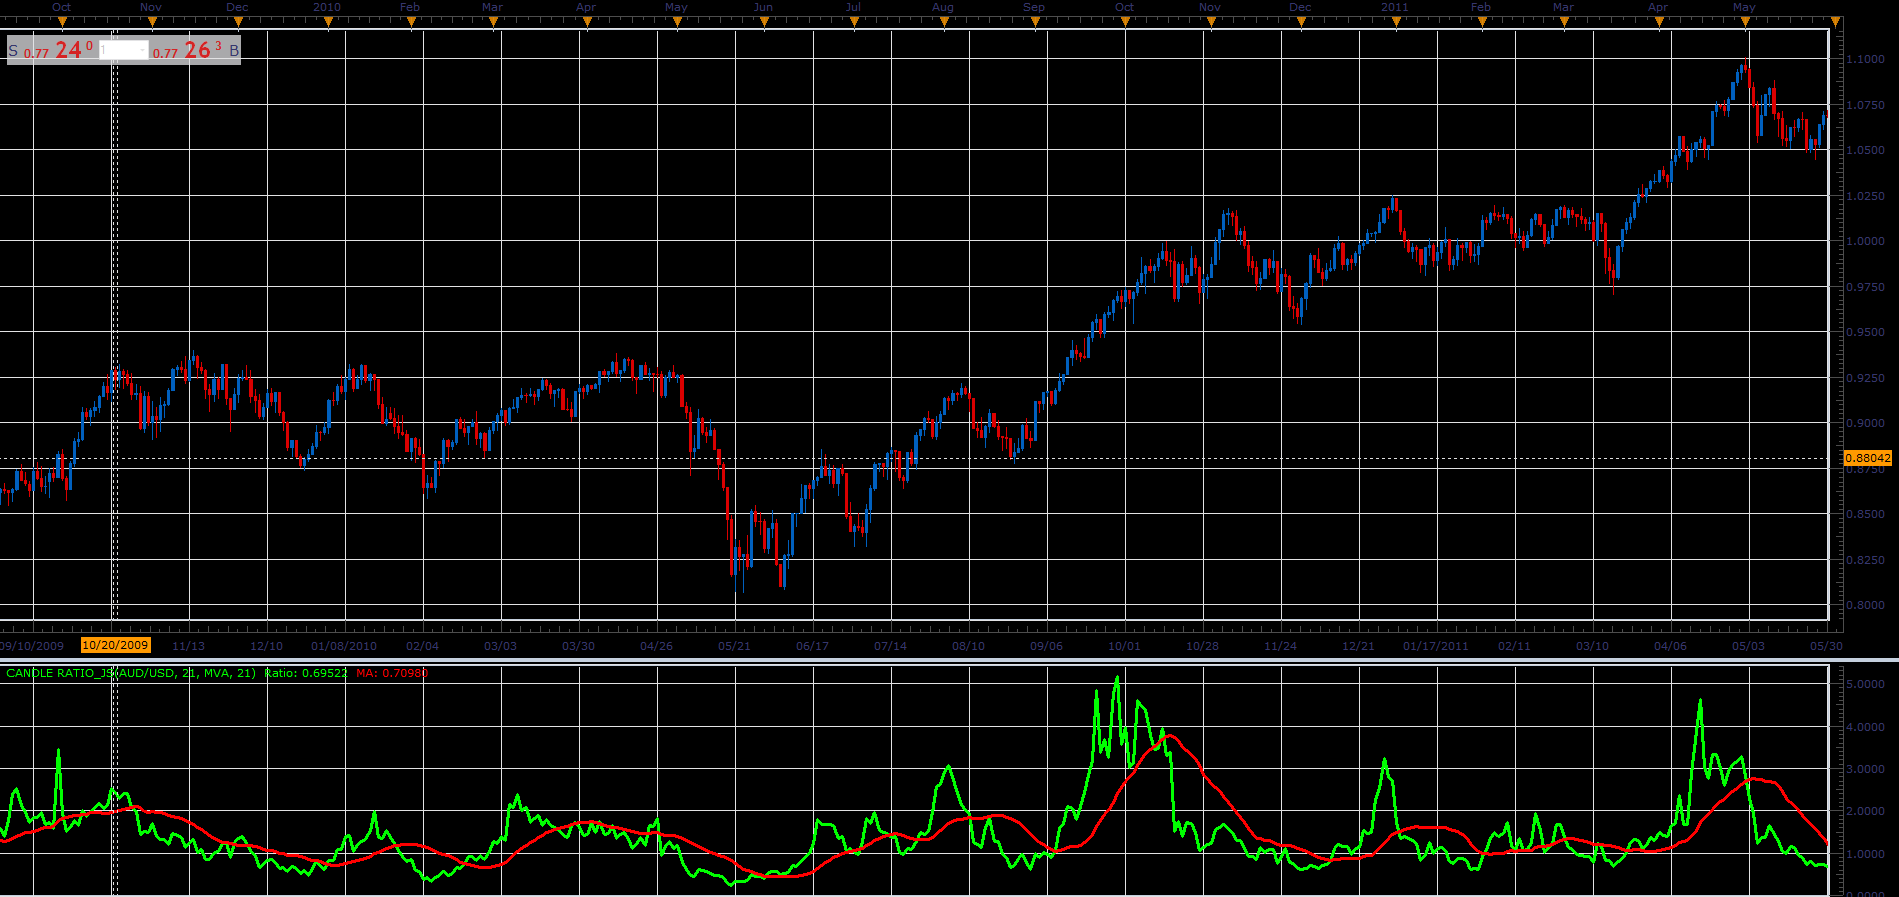Viewport: 1899px width, 897px height.
Task: Click the 07/14 date label
Action: point(891,646)
